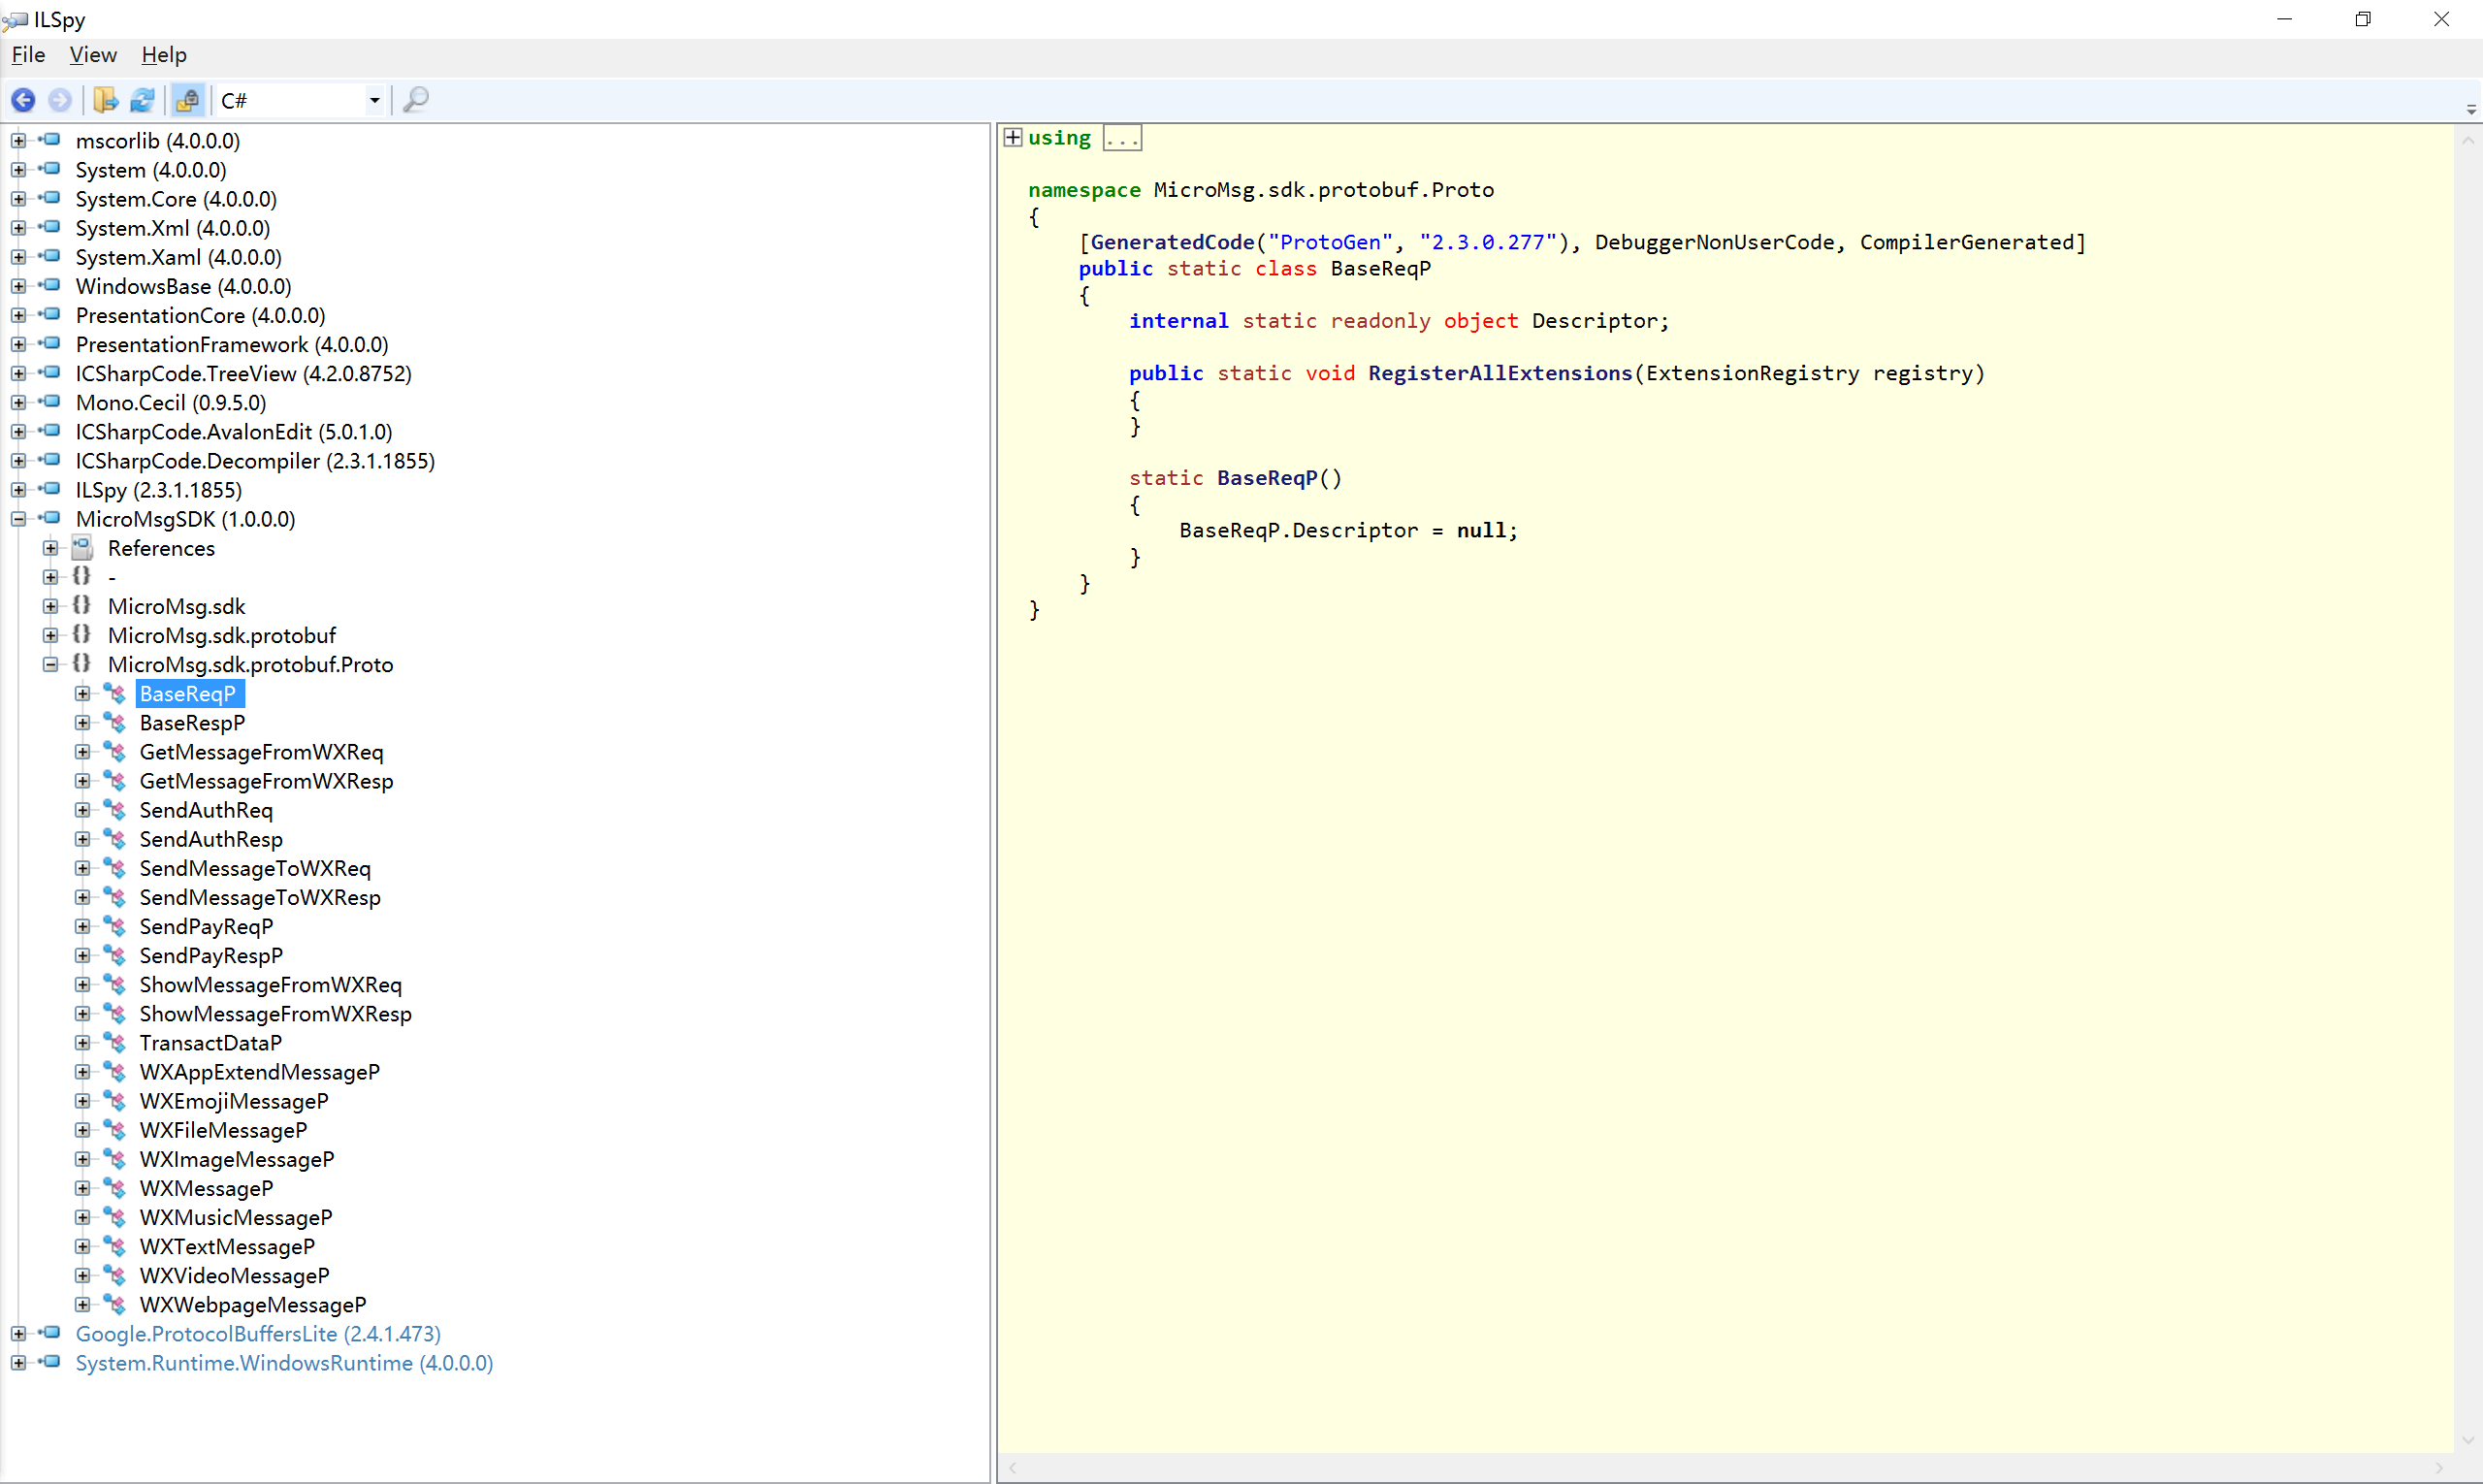Click the GeneratedCode attribute in code
The width and height of the screenshot is (2483, 1484).
coord(1172,242)
